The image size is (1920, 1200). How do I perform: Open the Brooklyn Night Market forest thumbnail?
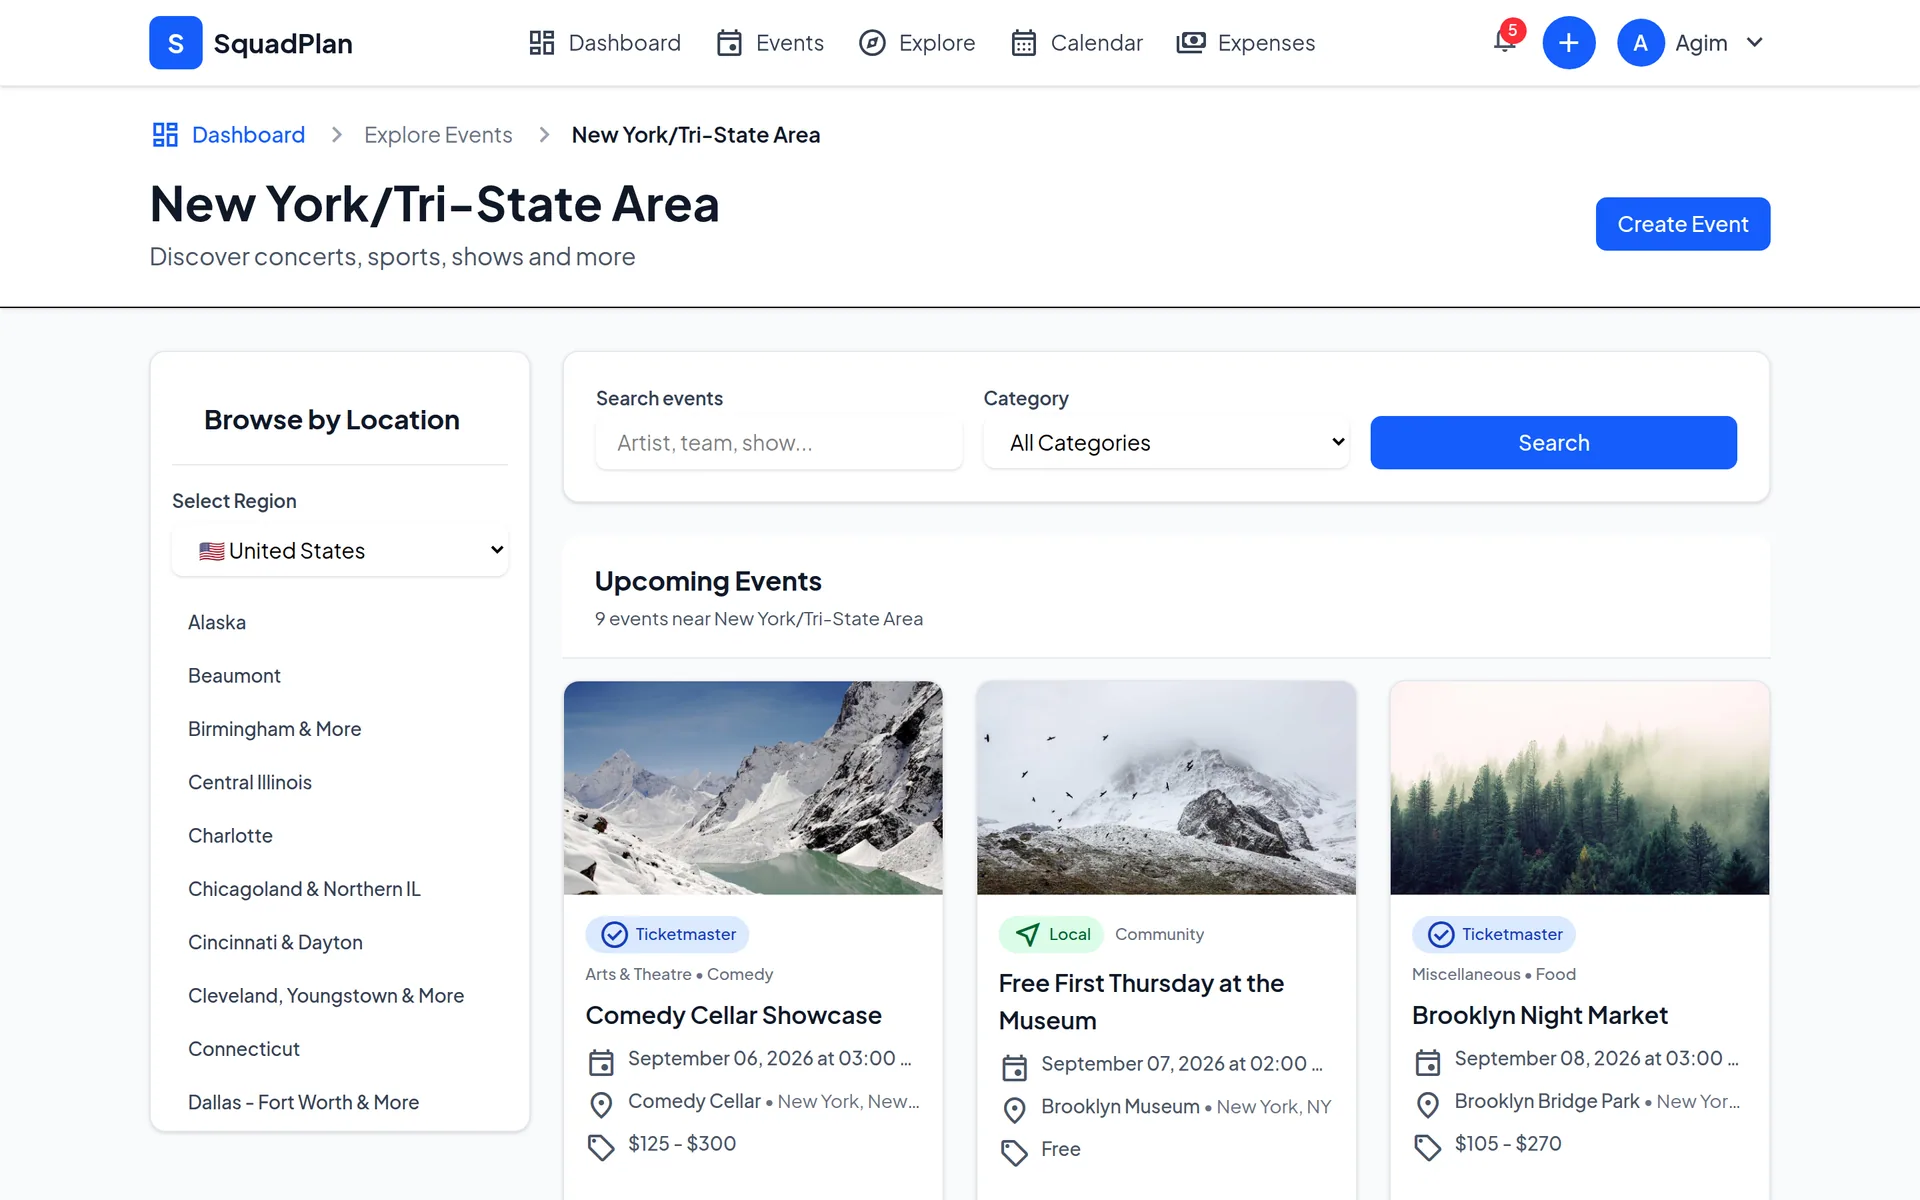pyautogui.click(x=1579, y=788)
